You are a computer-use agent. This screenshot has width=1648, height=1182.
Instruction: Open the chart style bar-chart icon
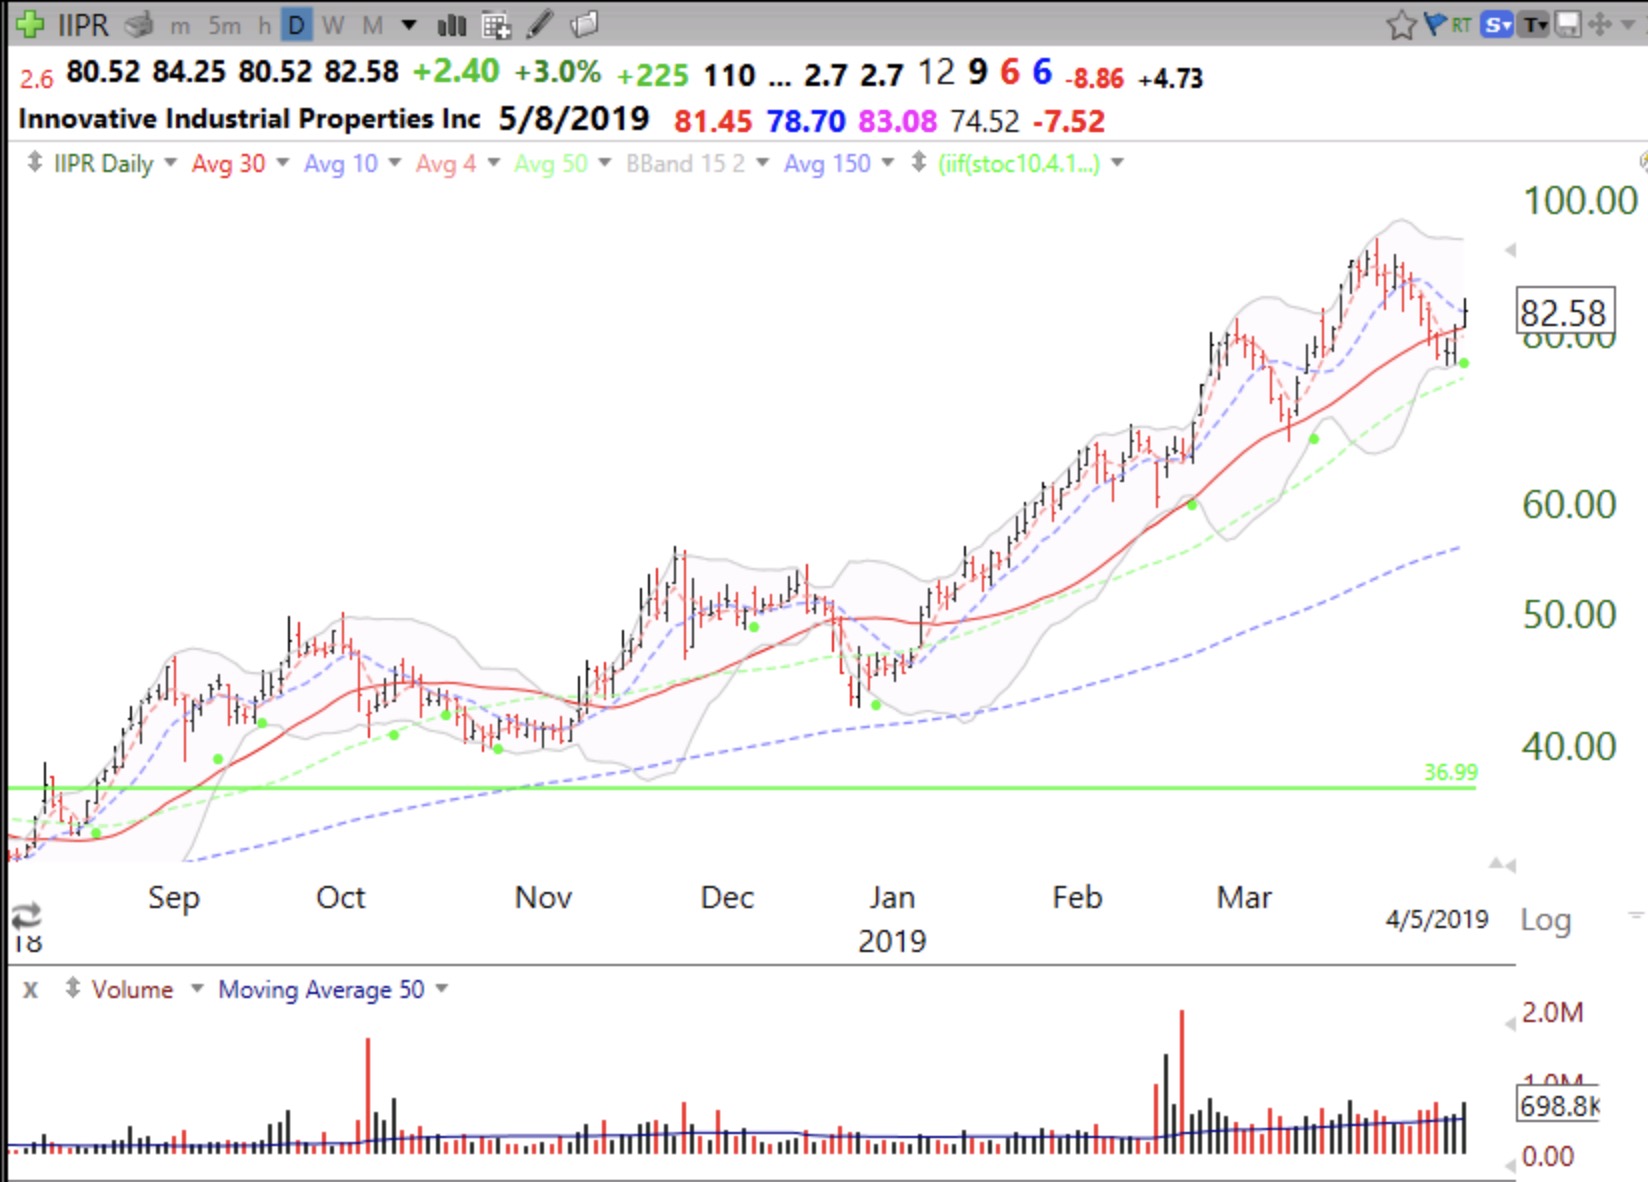[x=452, y=25]
